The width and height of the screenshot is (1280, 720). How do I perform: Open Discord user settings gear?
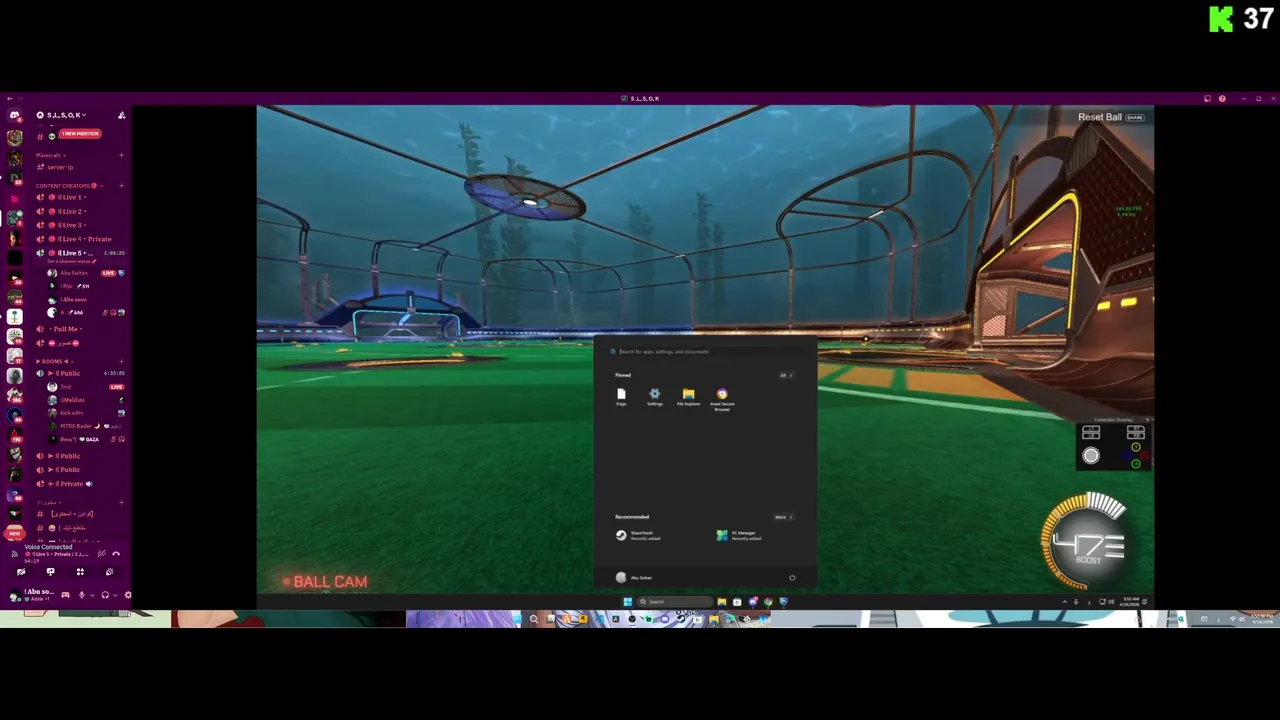click(128, 595)
